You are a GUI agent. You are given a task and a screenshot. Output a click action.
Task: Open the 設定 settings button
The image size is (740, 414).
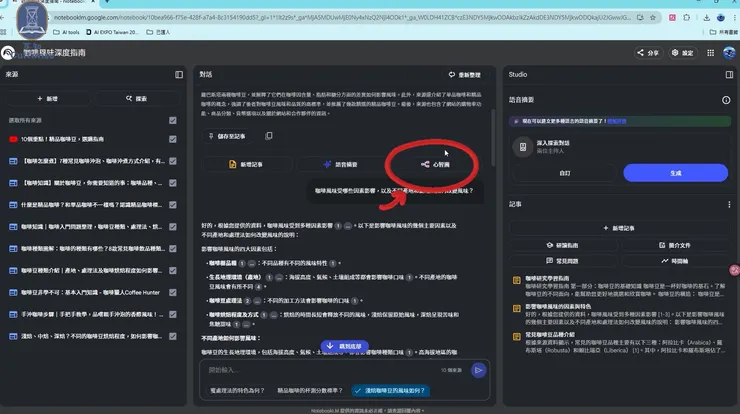point(683,53)
